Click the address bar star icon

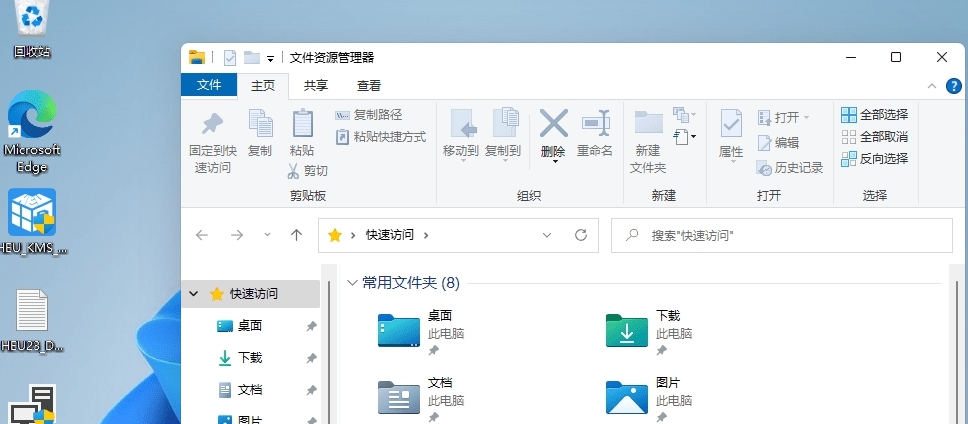point(335,235)
